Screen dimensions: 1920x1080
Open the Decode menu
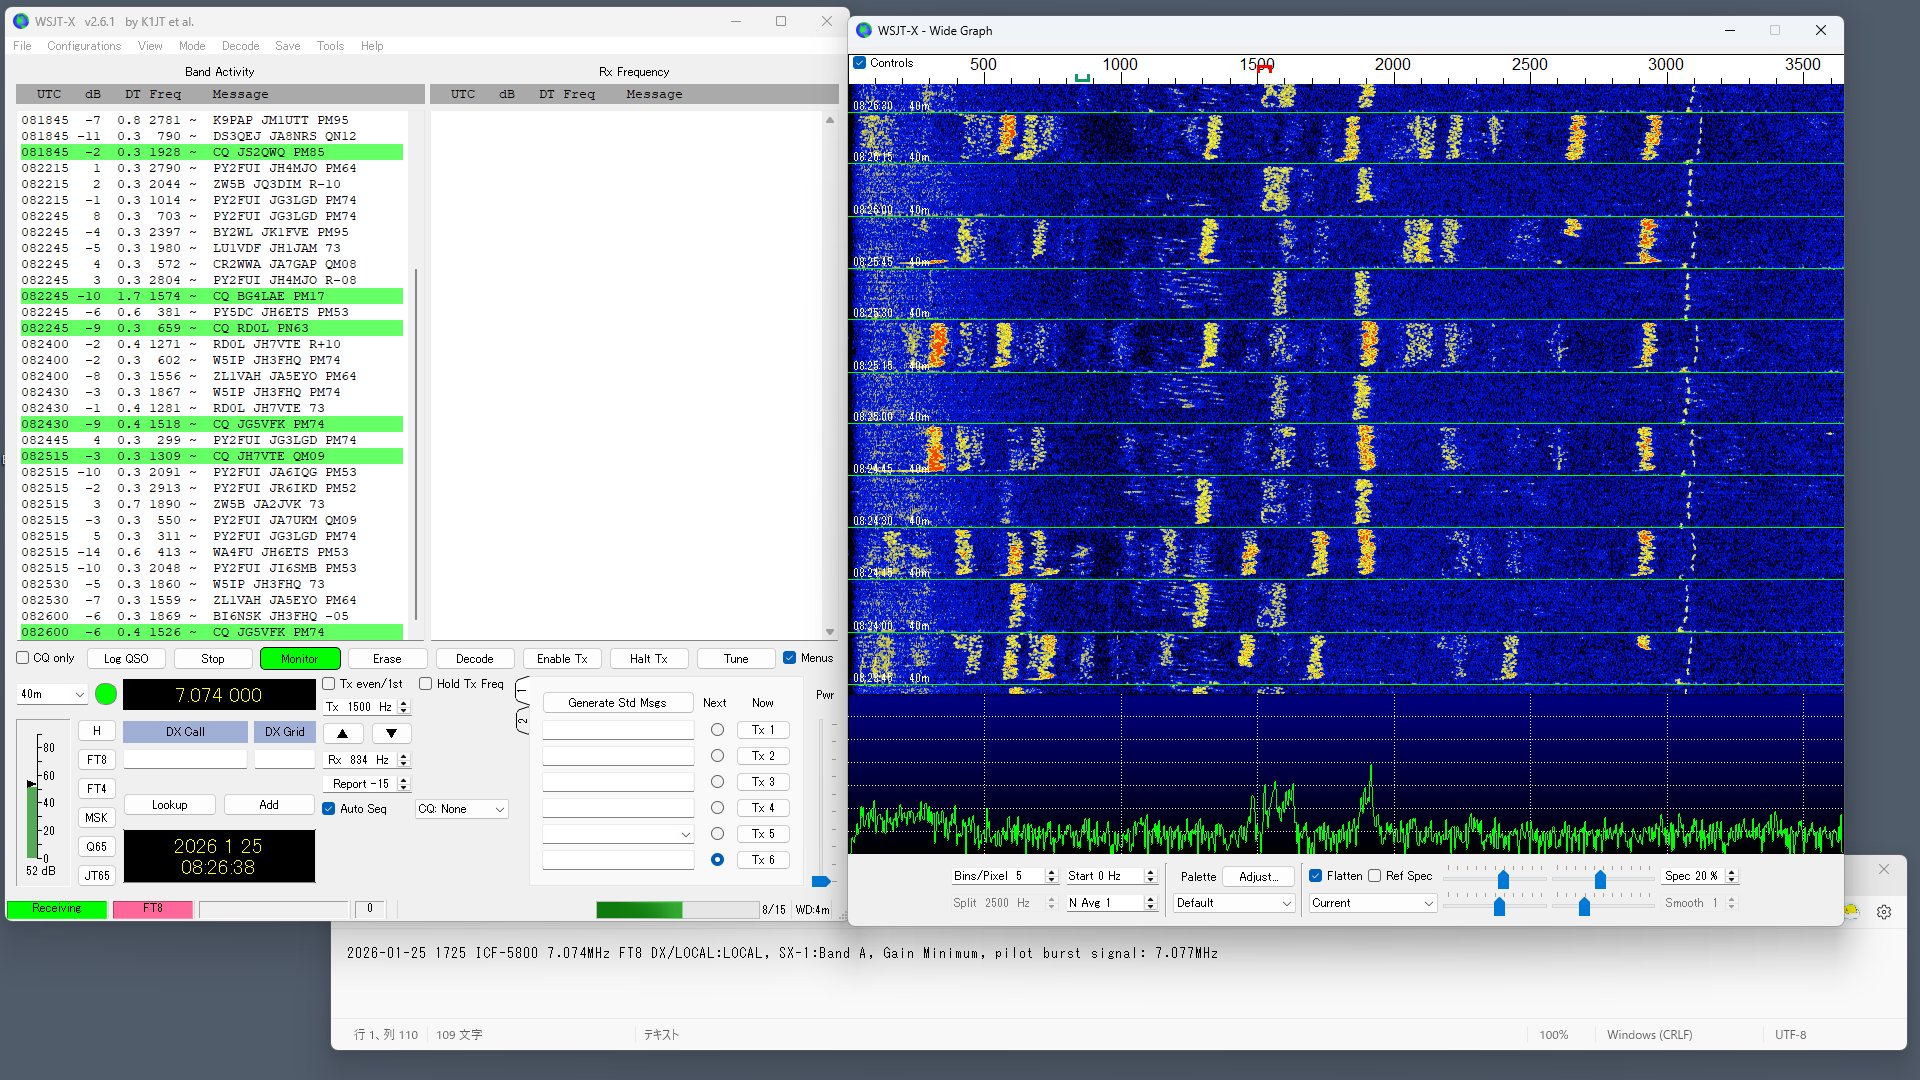click(x=240, y=46)
